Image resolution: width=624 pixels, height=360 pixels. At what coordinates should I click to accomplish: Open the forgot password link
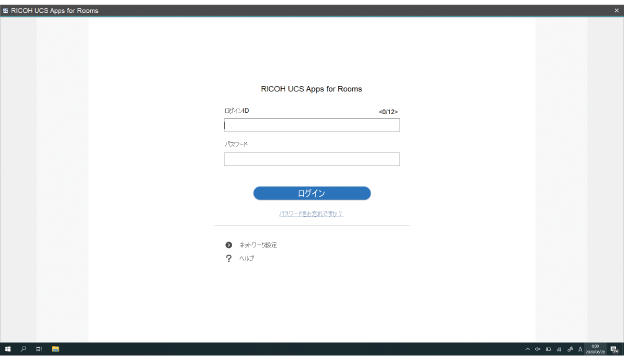(311, 214)
